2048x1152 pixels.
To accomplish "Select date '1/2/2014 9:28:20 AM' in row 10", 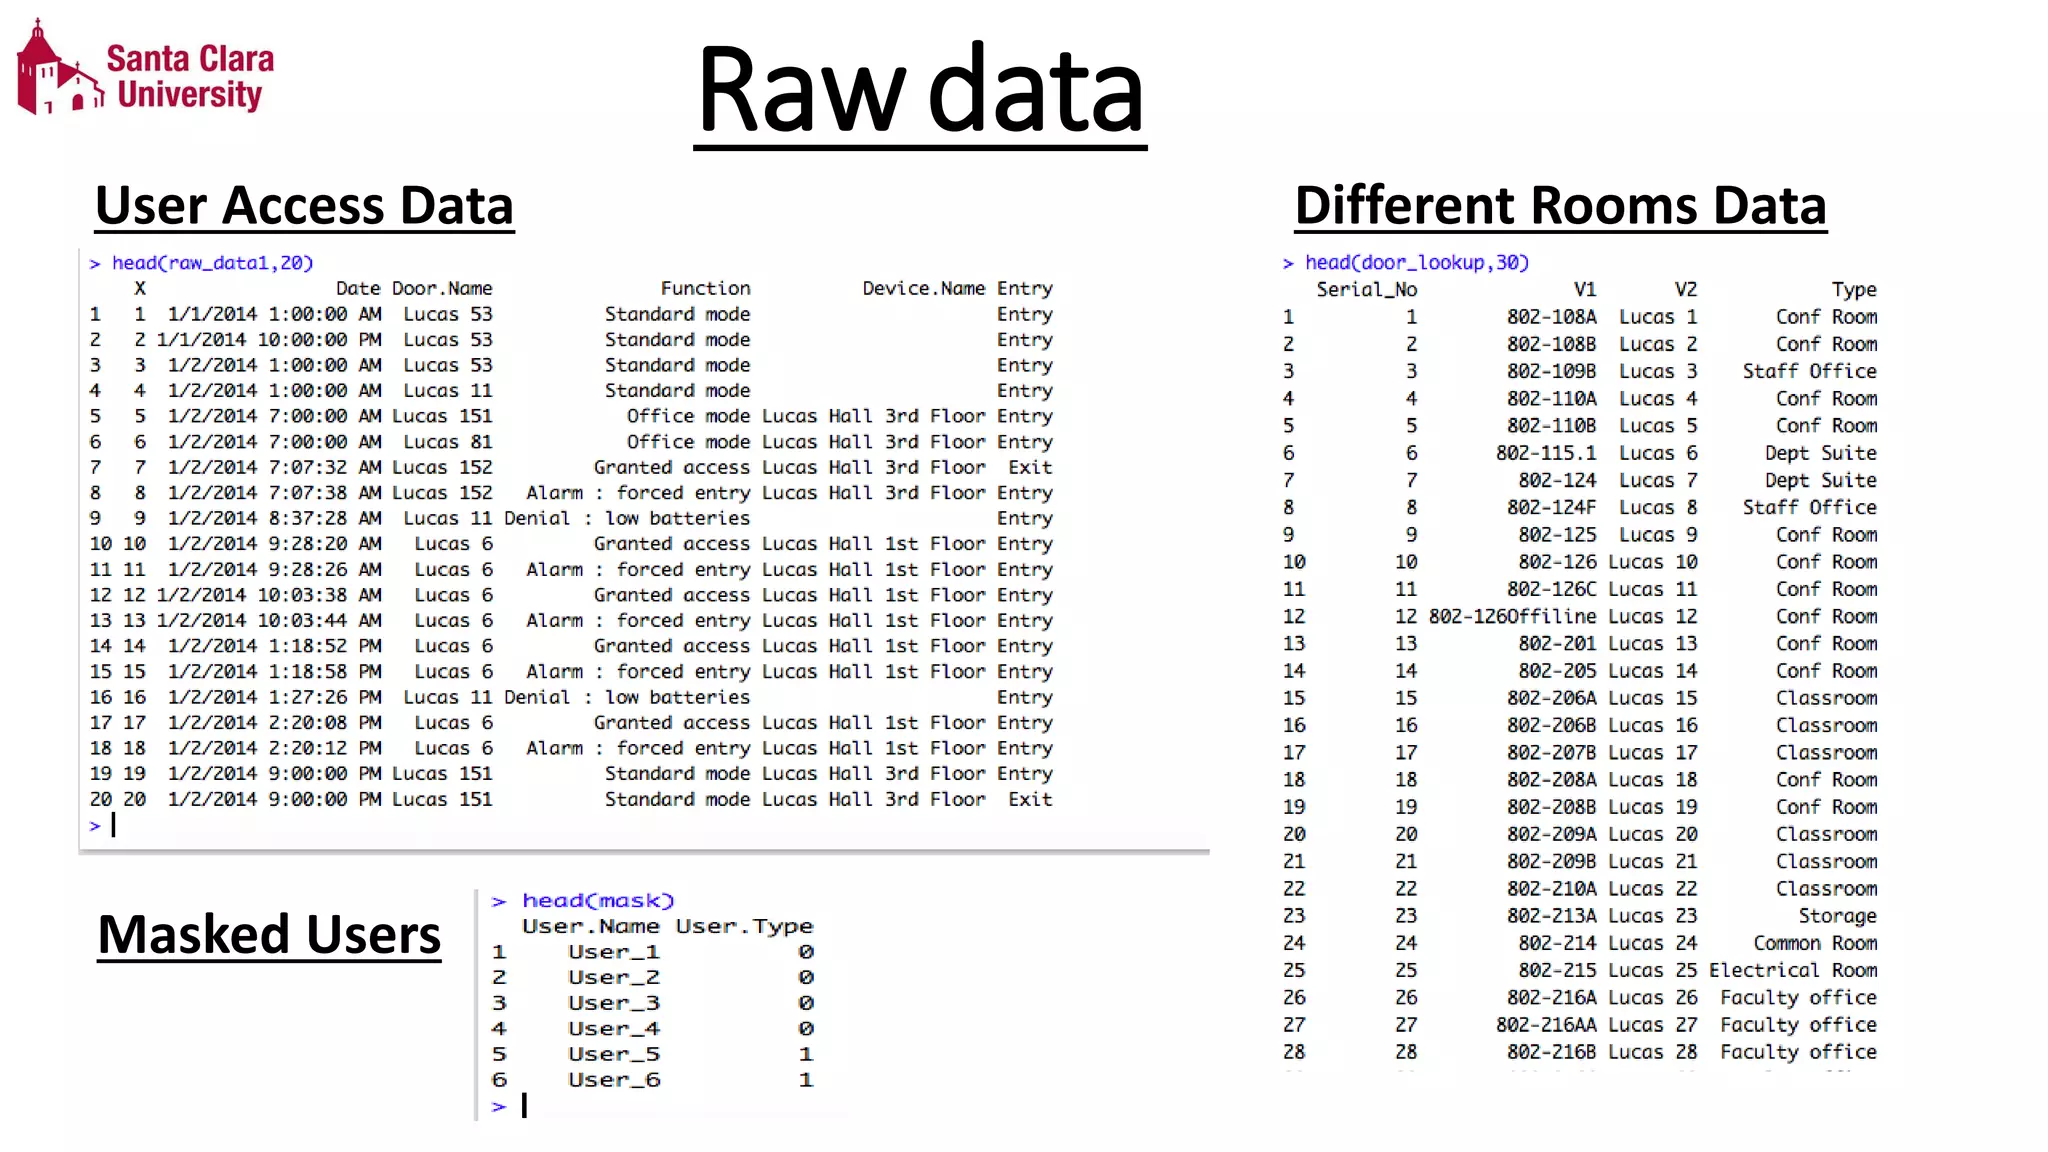I will (275, 544).
